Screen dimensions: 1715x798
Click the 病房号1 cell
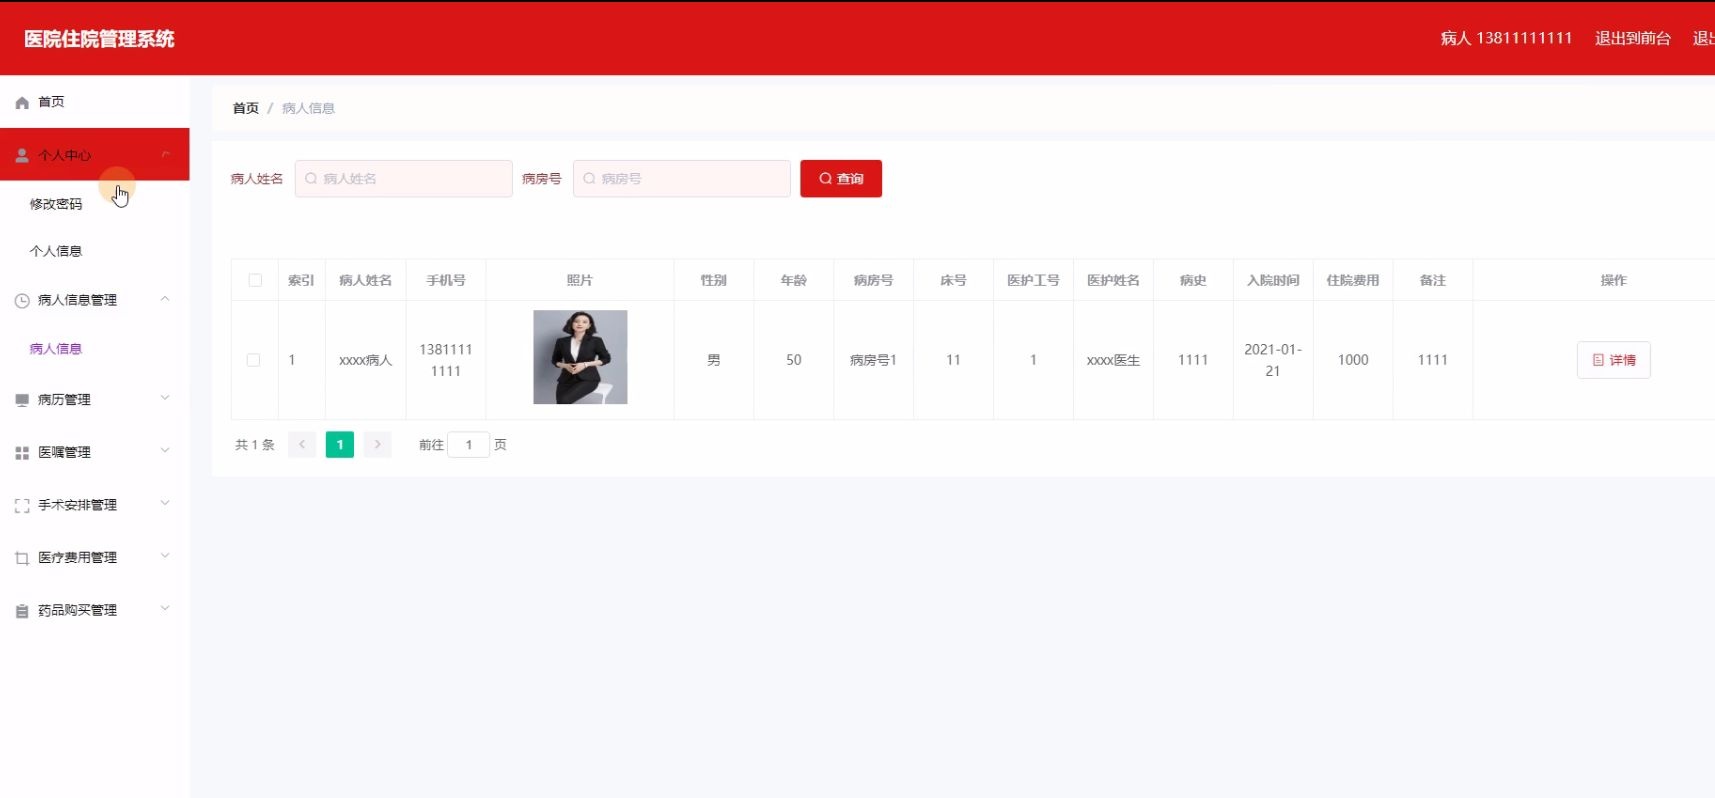[x=873, y=360]
